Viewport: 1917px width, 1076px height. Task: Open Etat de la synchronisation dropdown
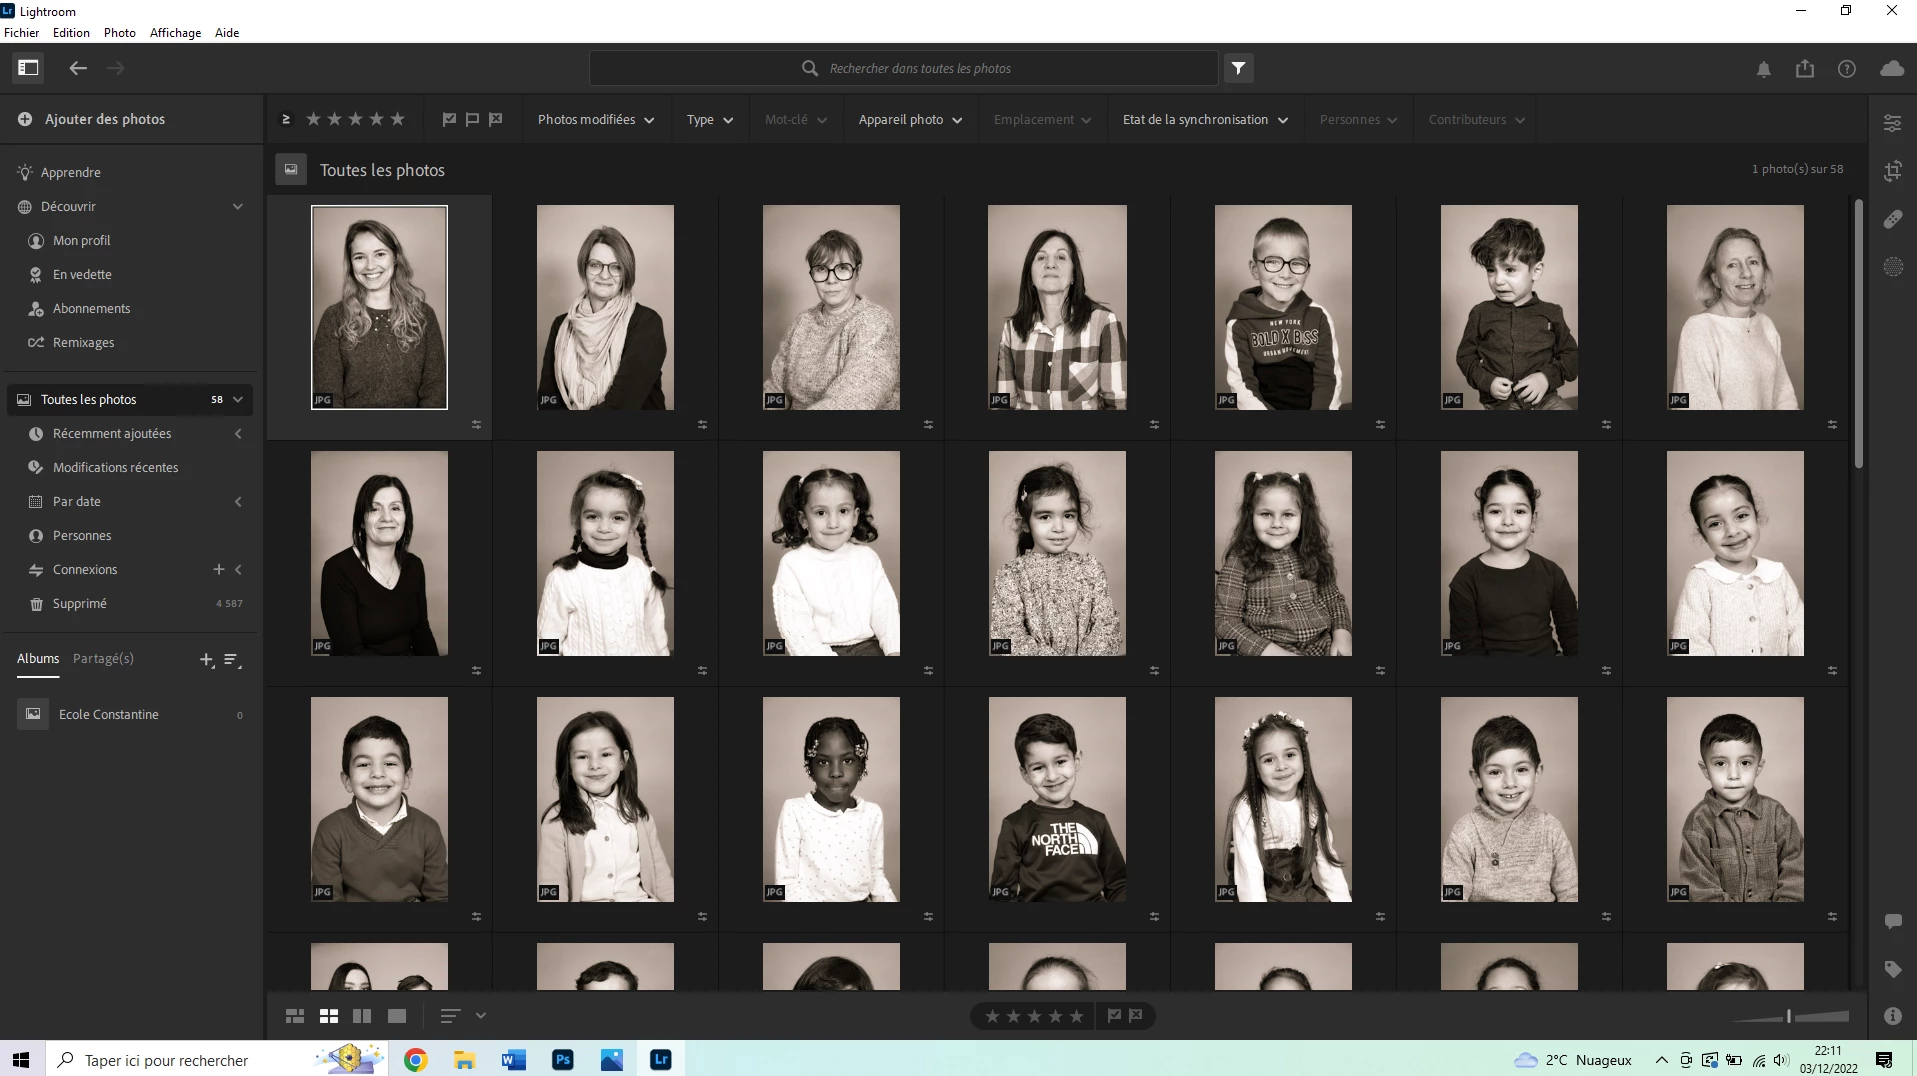(1205, 119)
